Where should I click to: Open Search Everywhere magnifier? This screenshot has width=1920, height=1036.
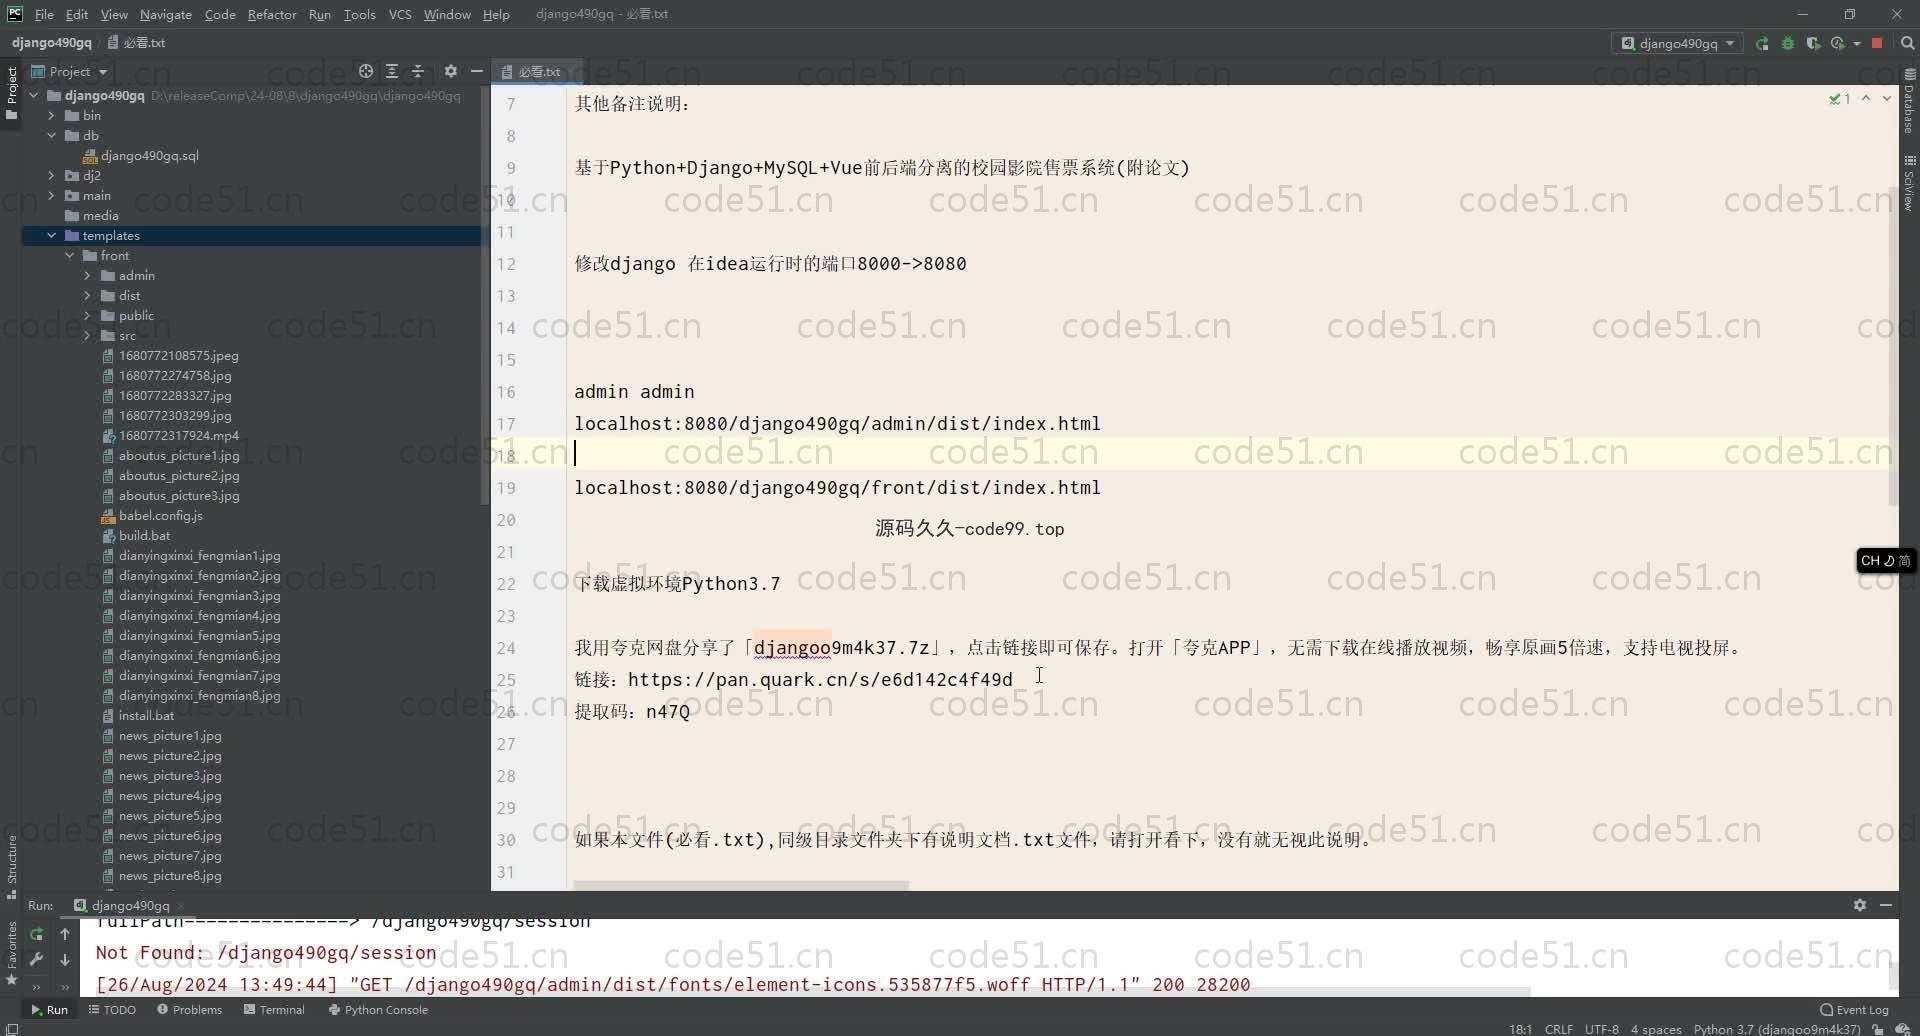coord(1907,44)
